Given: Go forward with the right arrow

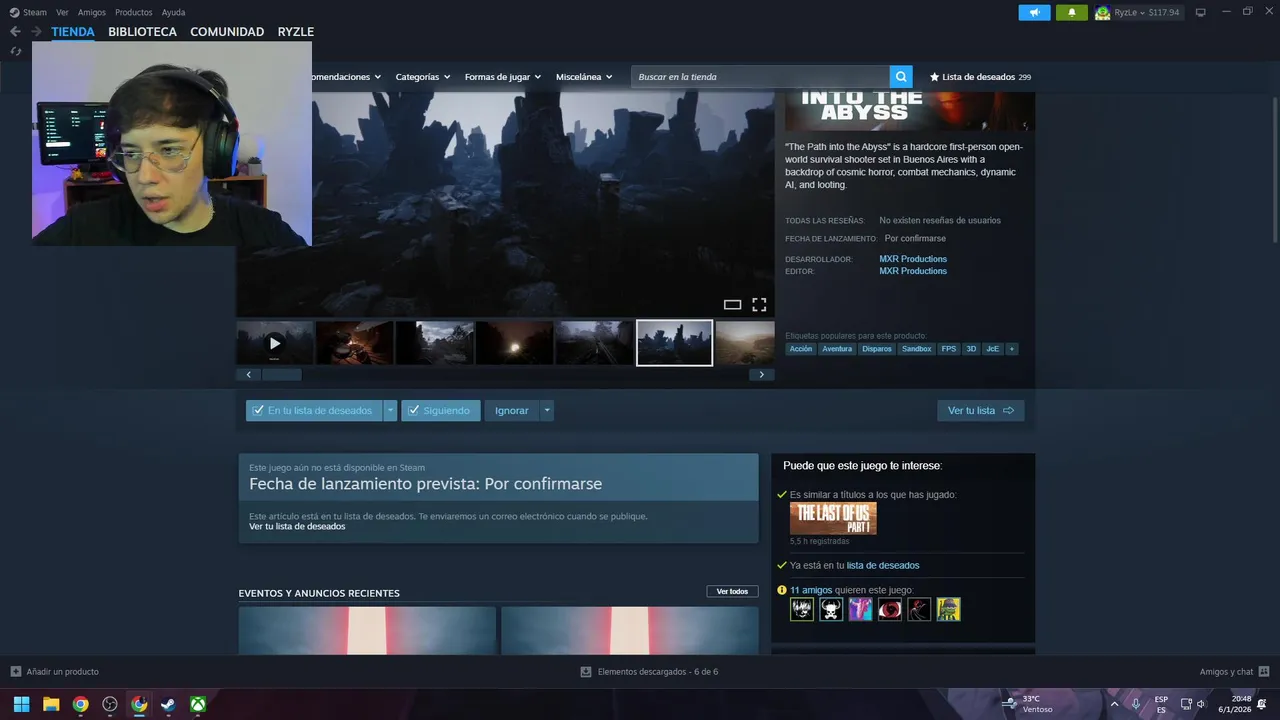Looking at the screenshot, I should [x=36, y=32].
